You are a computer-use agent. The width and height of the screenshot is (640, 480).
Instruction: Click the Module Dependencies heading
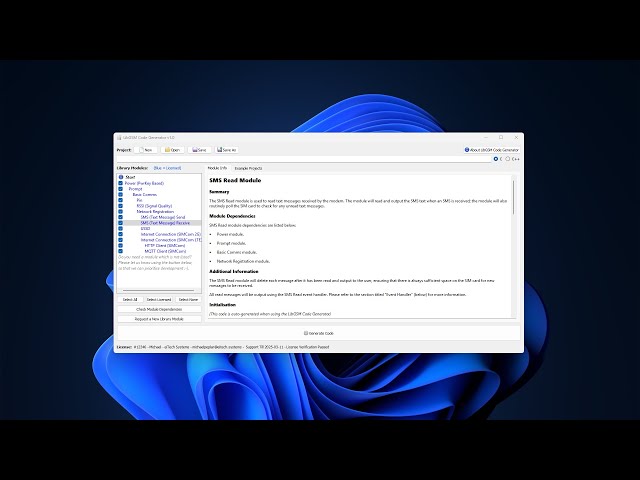pos(232,216)
